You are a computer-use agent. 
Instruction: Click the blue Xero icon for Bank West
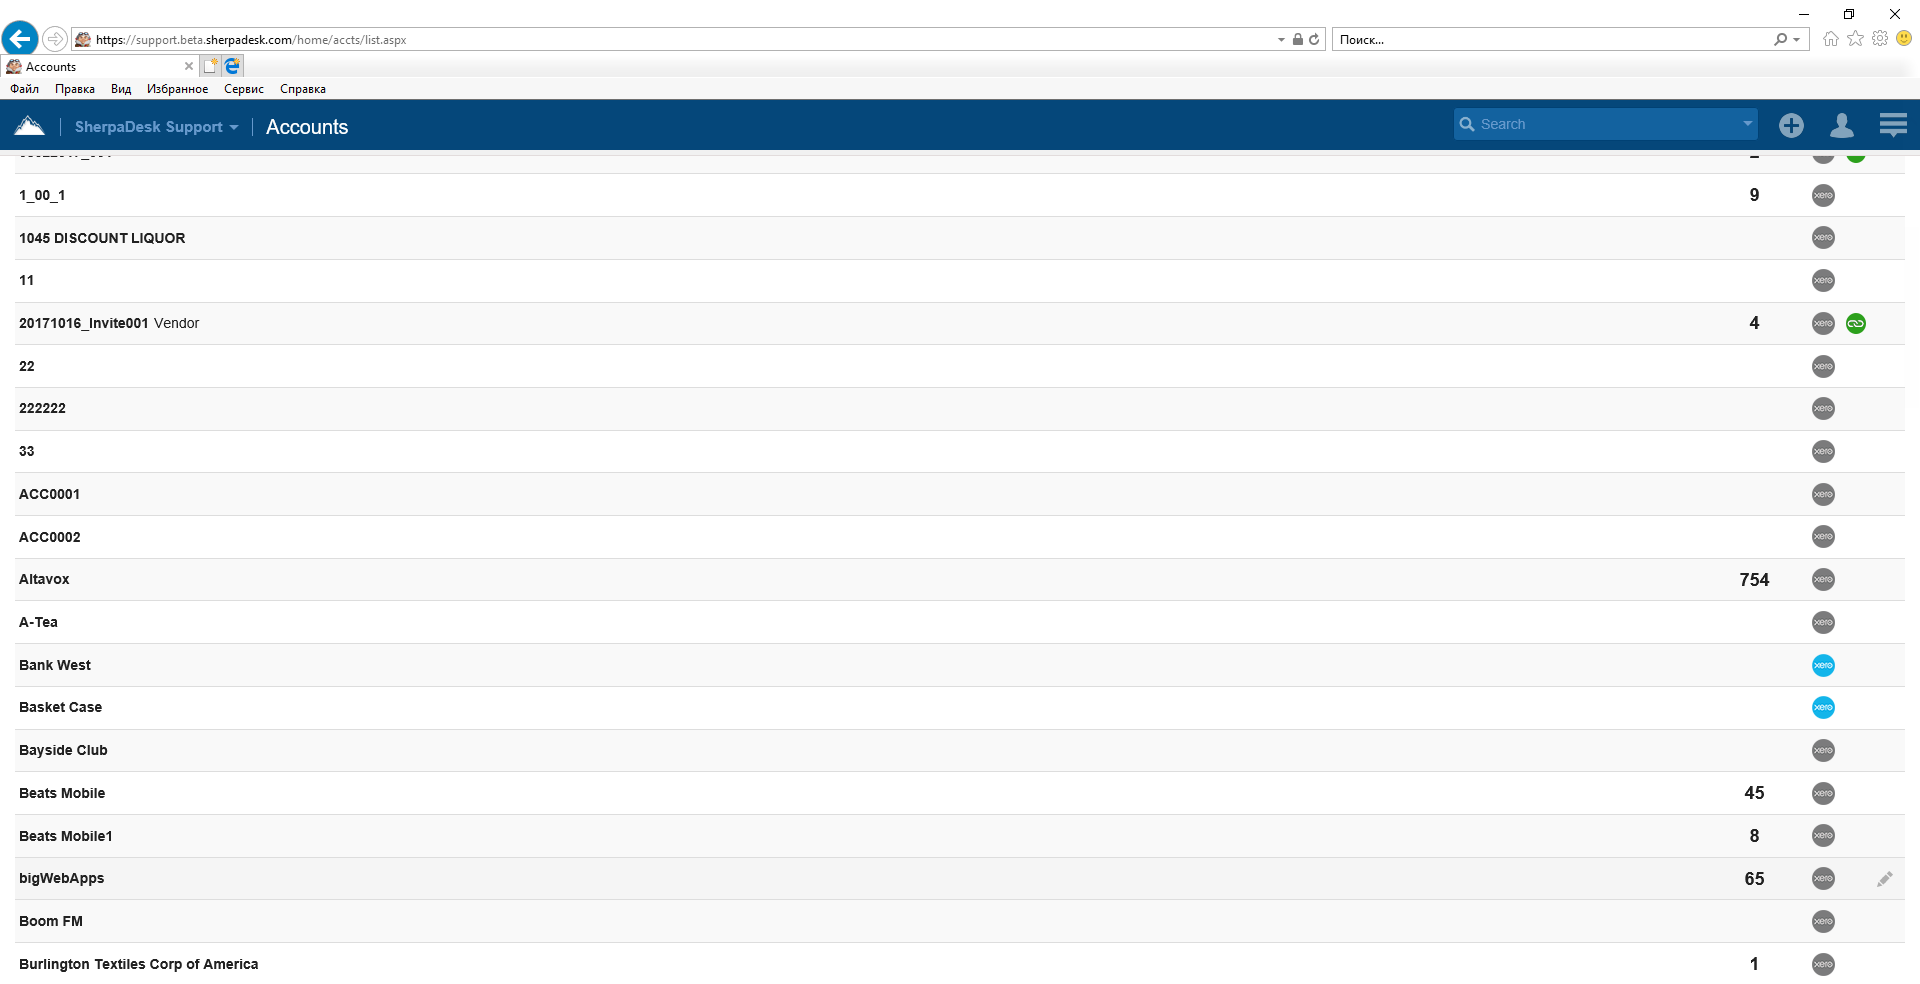tap(1823, 665)
